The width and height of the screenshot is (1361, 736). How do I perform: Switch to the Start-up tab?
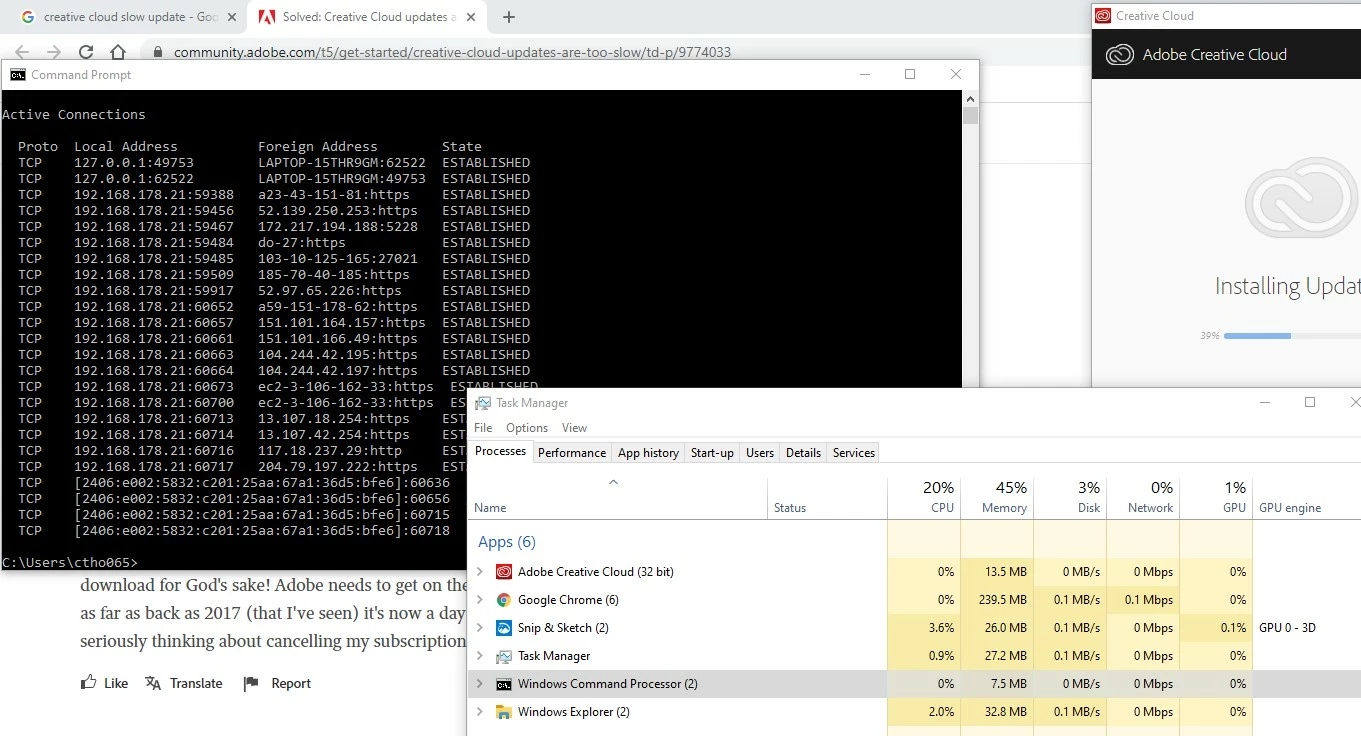coord(712,453)
